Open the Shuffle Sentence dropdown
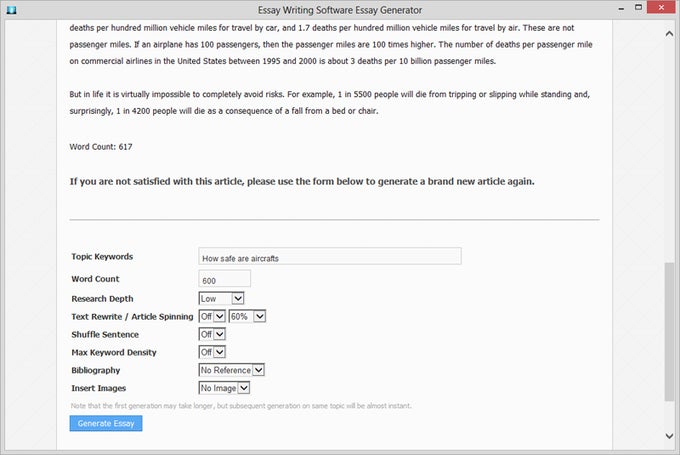Image resolution: width=680 pixels, height=455 pixels. pyautogui.click(x=212, y=334)
